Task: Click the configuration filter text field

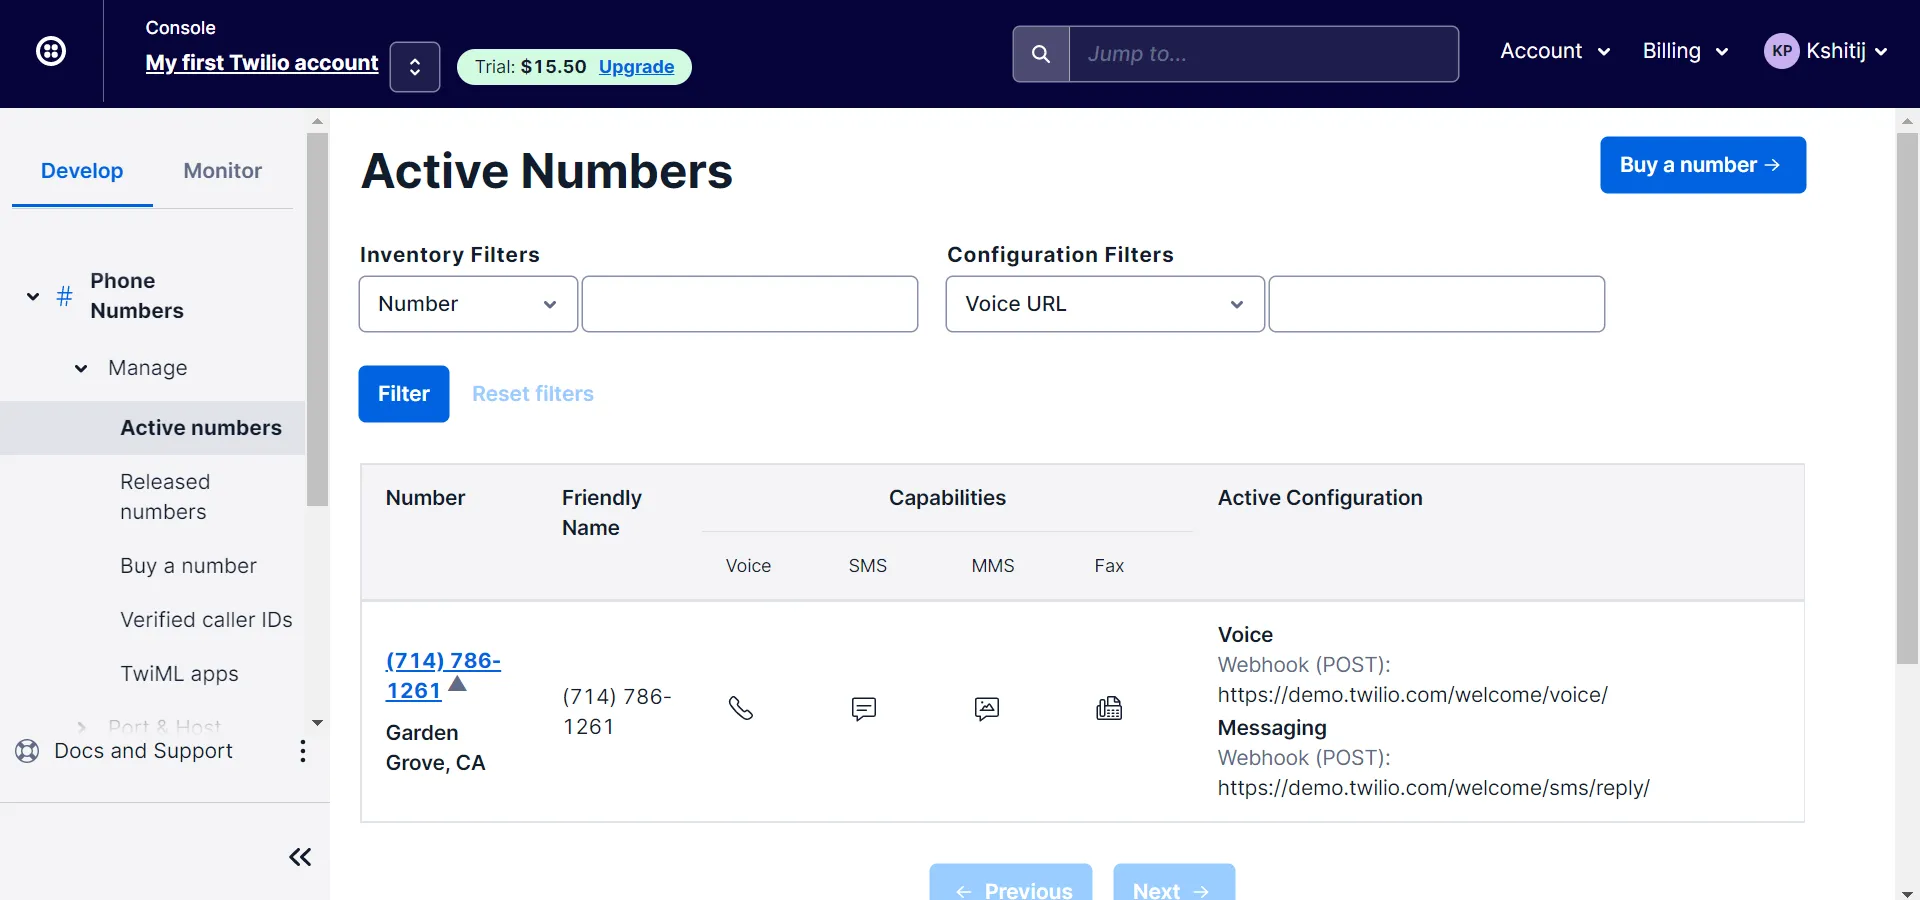Action: pyautogui.click(x=1437, y=304)
